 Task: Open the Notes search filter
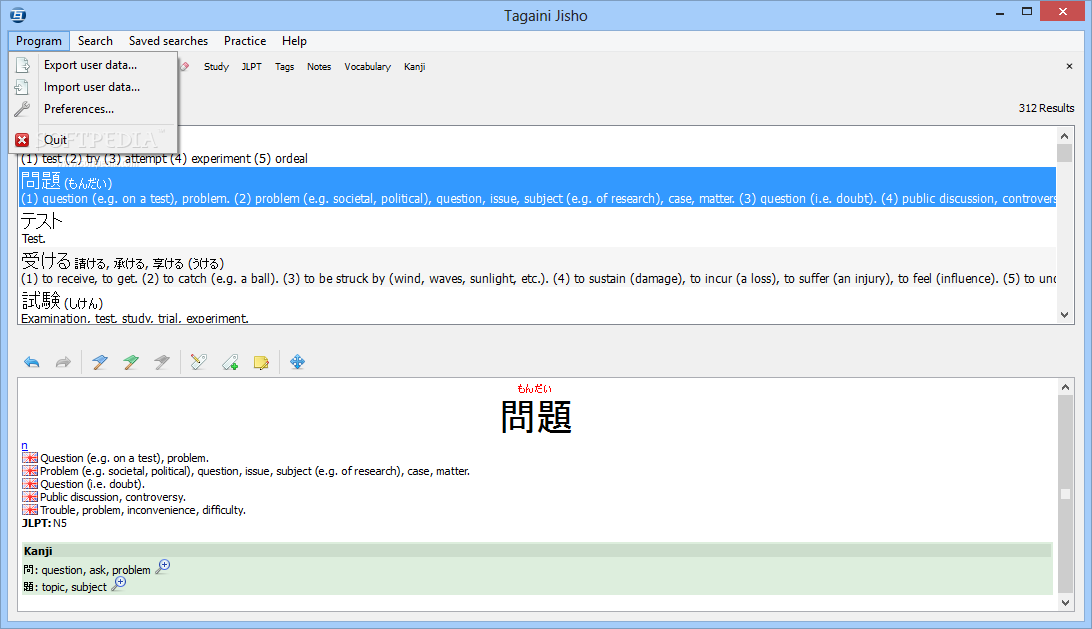point(319,67)
